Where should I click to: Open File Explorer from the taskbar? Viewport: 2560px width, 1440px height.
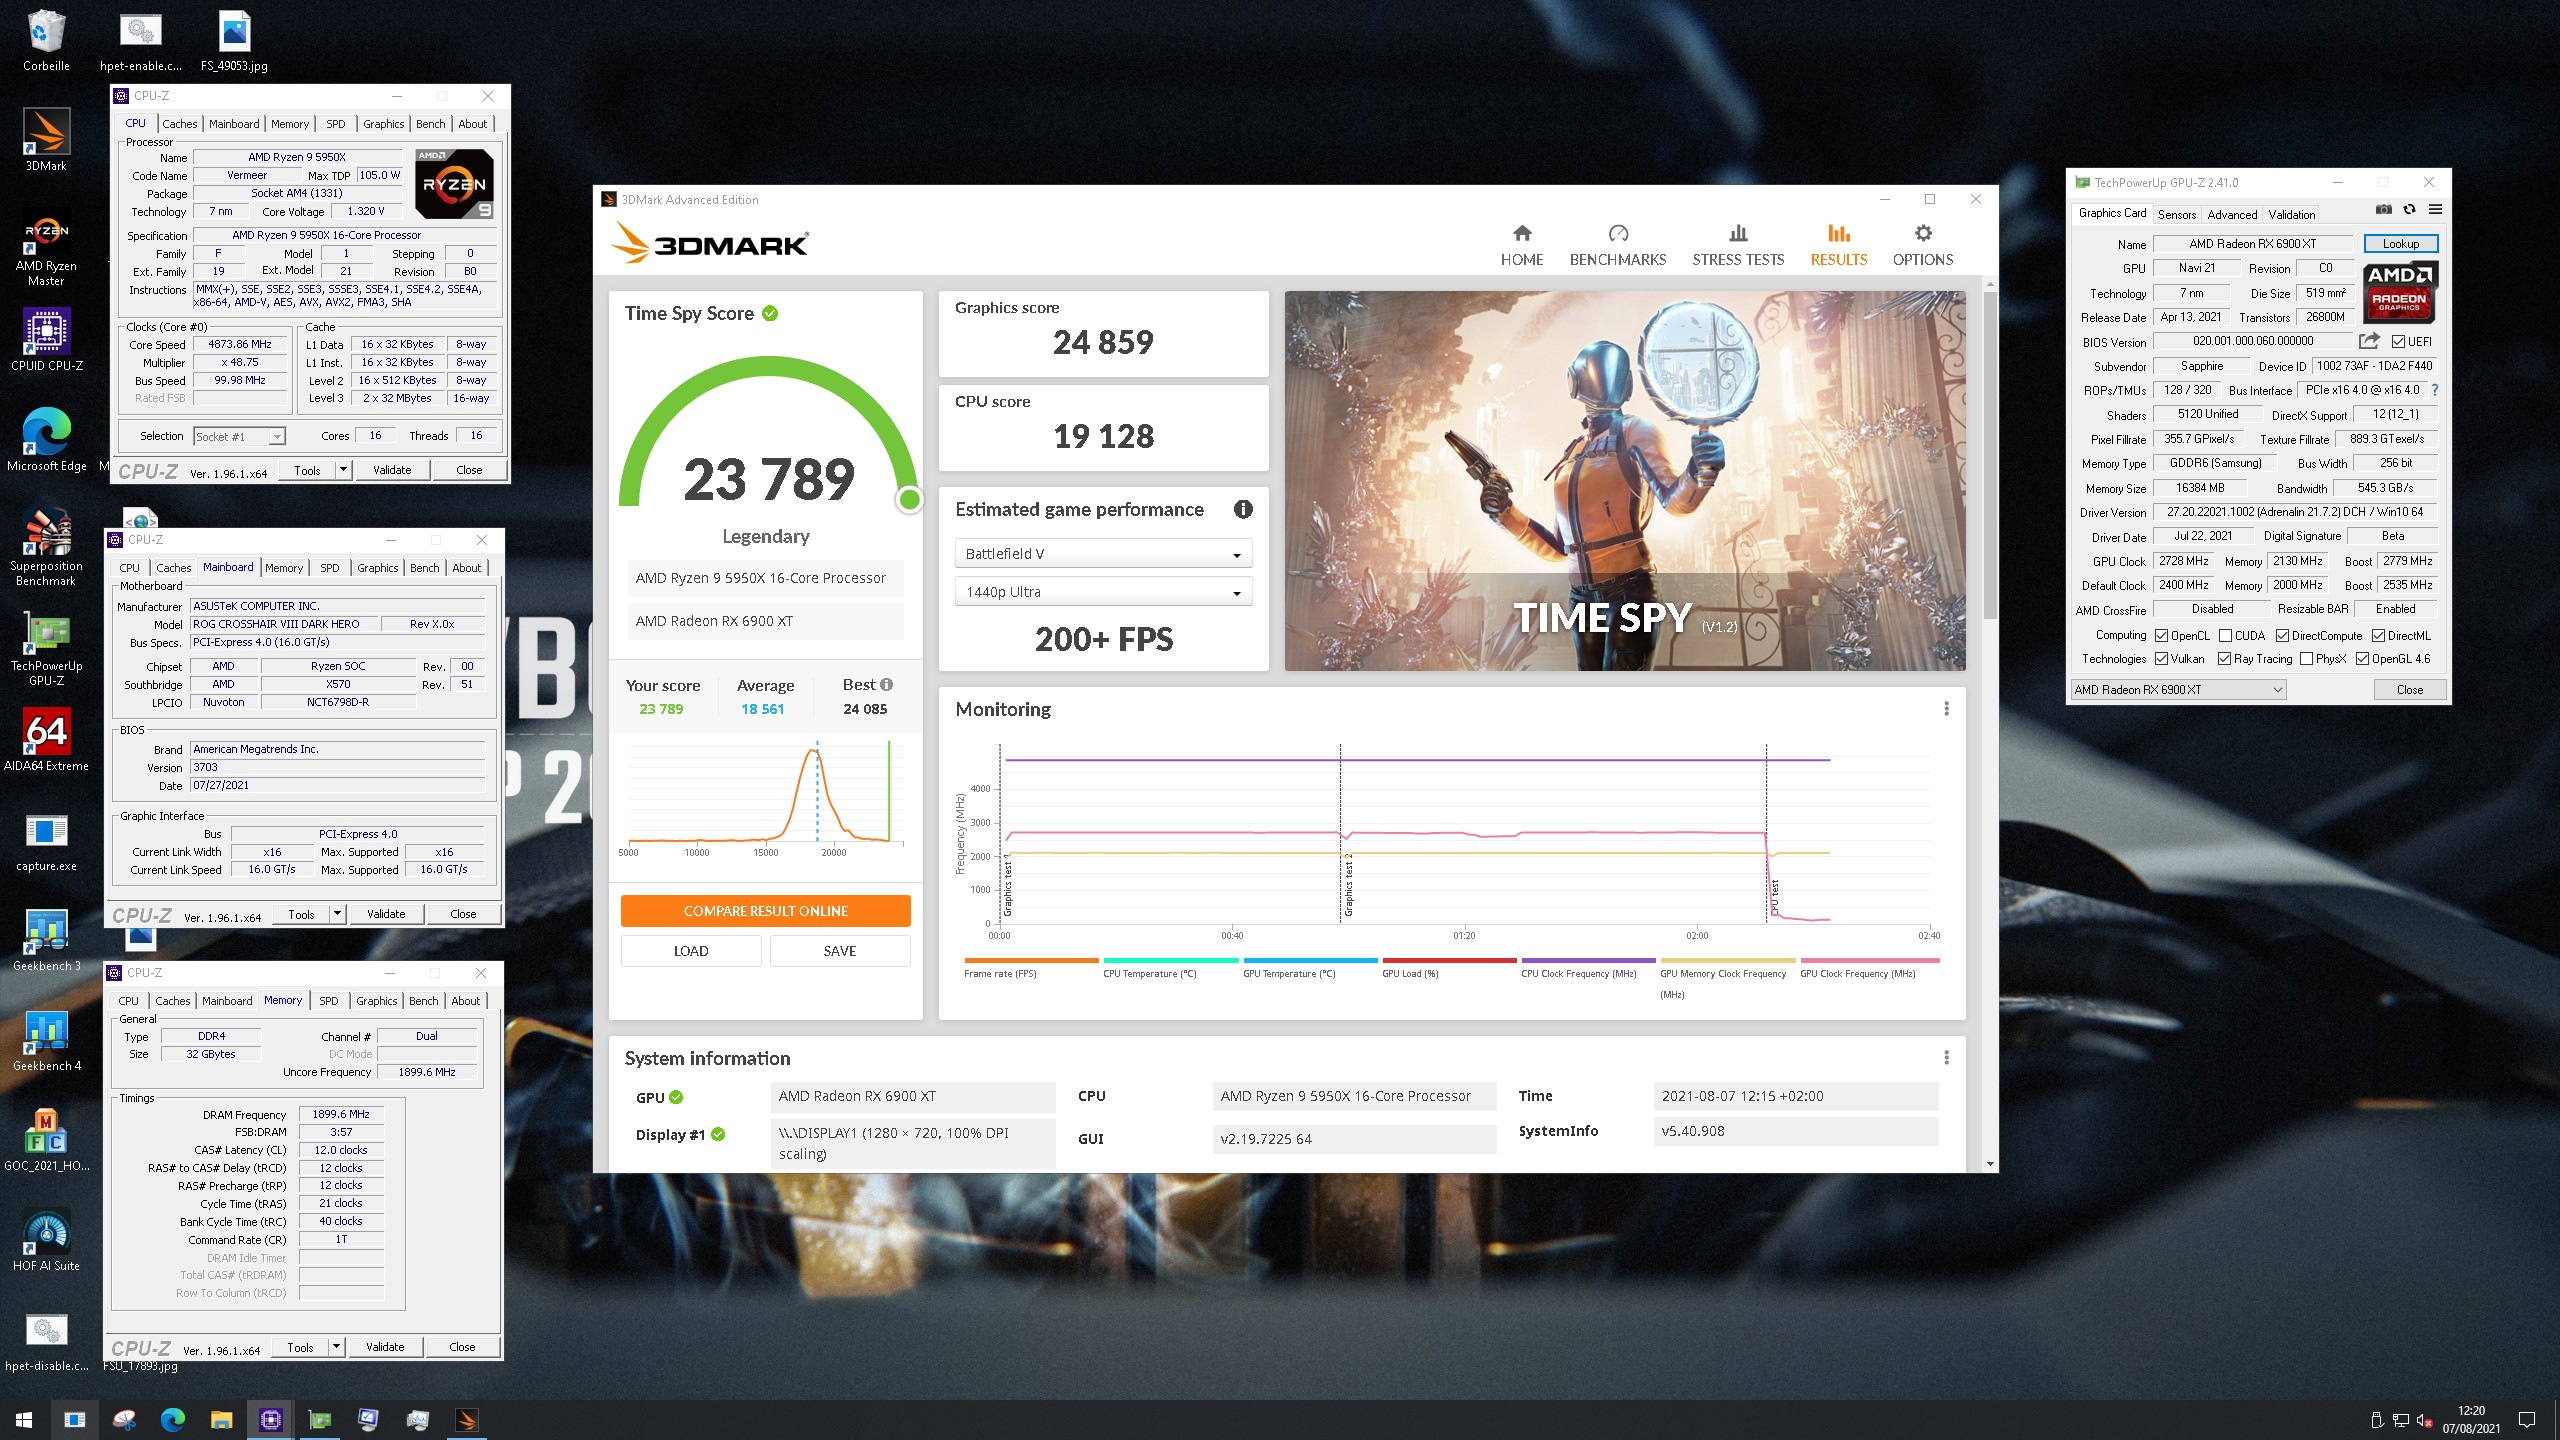221,1419
